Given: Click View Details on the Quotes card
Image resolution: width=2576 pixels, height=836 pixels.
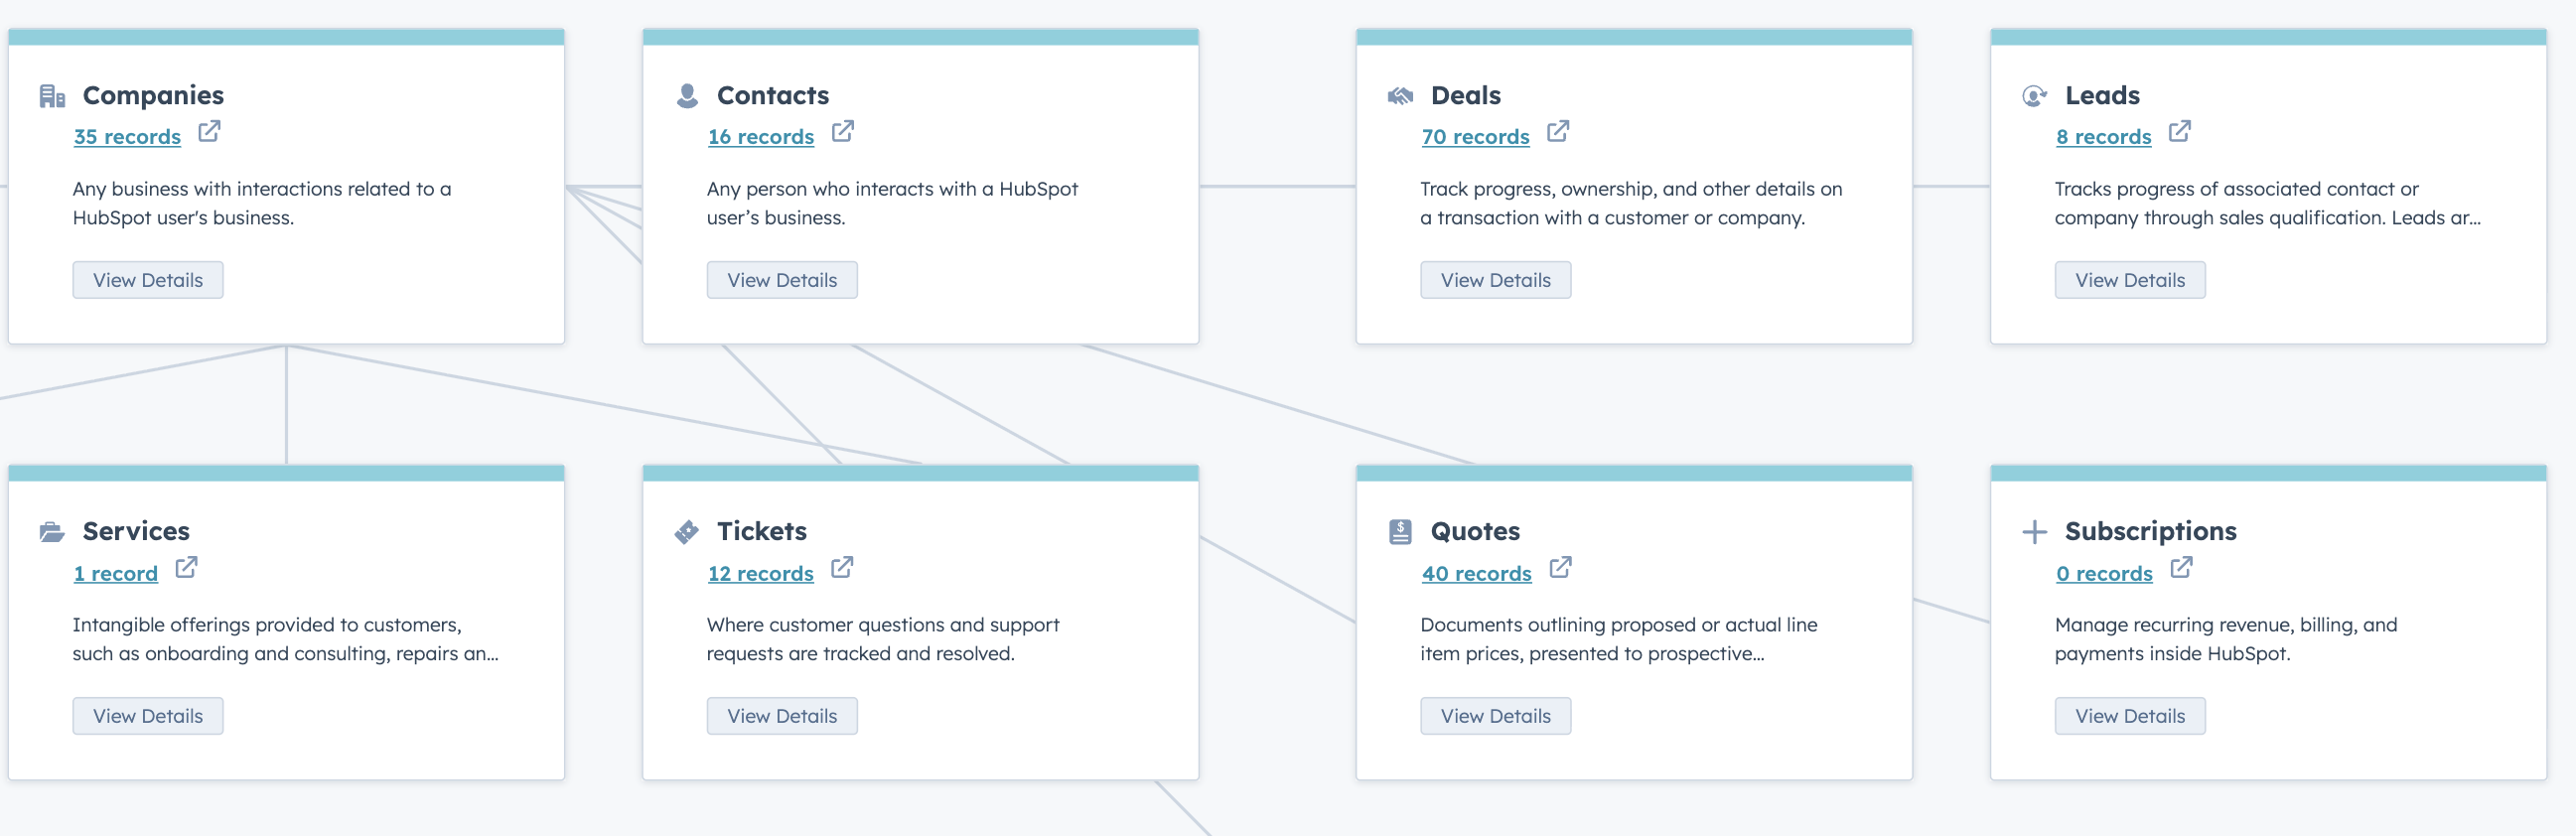Looking at the screenshot, I should (1495, 715).
